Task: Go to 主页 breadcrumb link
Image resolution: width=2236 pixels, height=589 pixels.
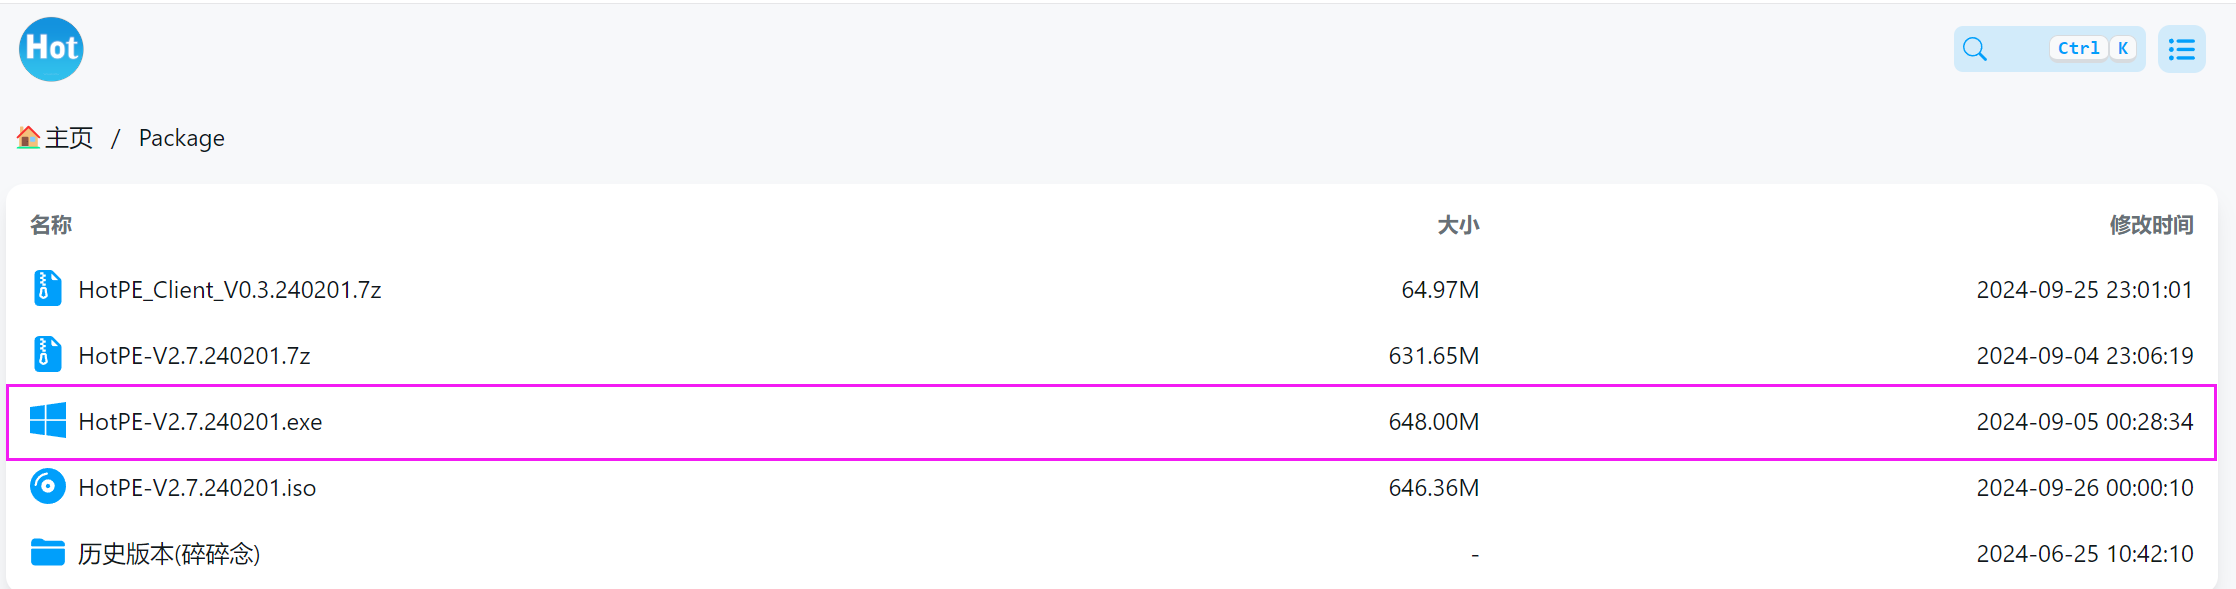Action: pyautogui.click(x=68, y=138)
